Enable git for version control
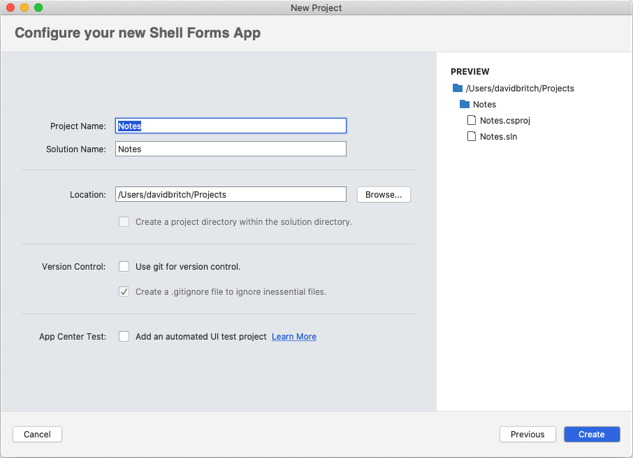633x458 pixels. tap(124, 267)
